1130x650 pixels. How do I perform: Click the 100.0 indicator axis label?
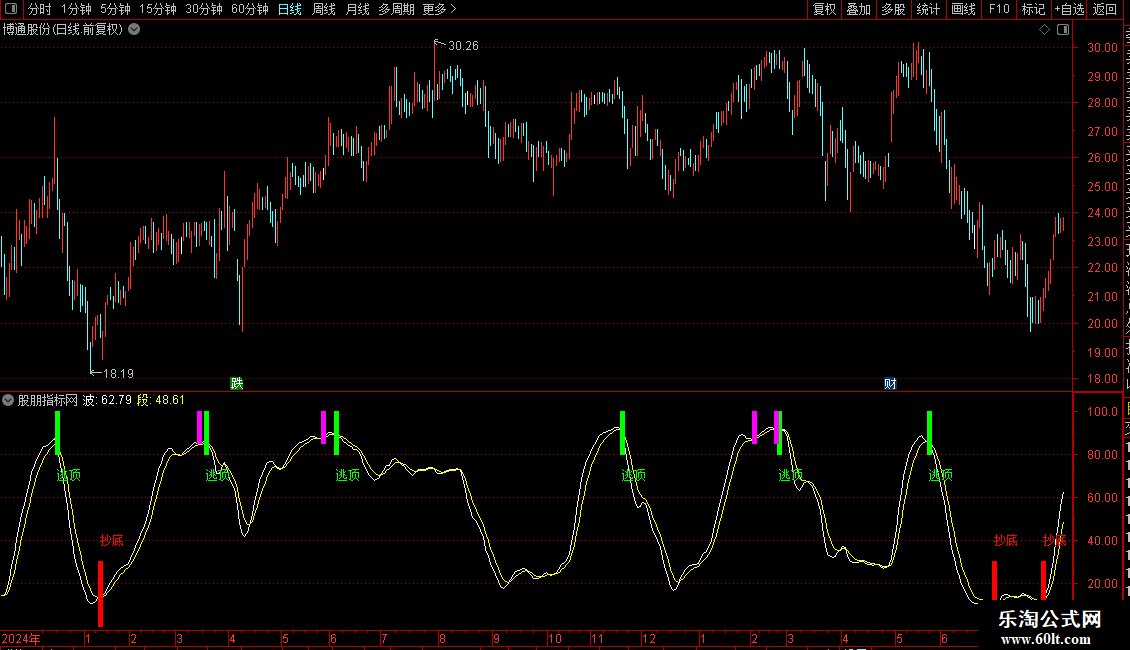point(1102,412)
